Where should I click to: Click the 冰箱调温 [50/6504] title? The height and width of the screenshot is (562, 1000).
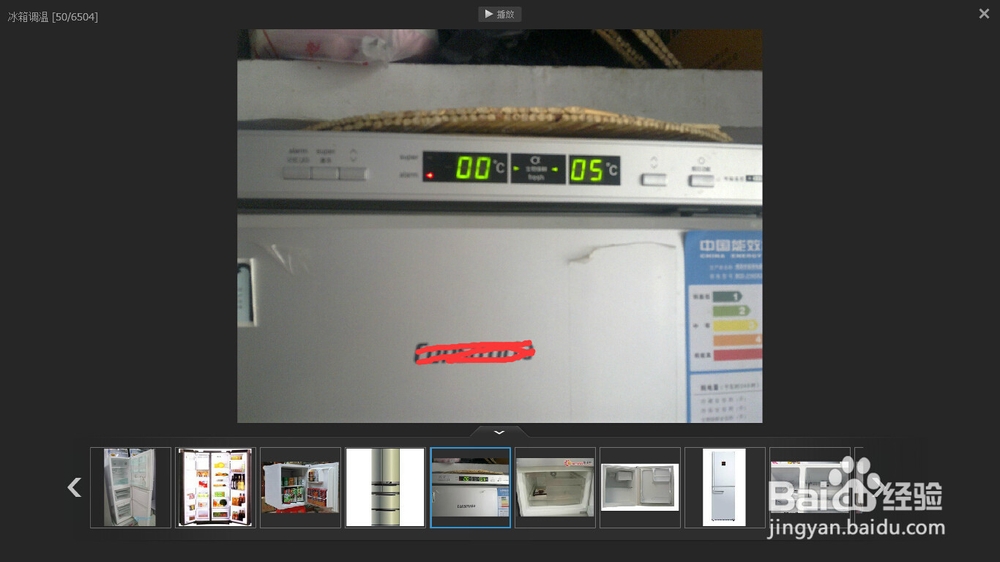tap(53, 17)
